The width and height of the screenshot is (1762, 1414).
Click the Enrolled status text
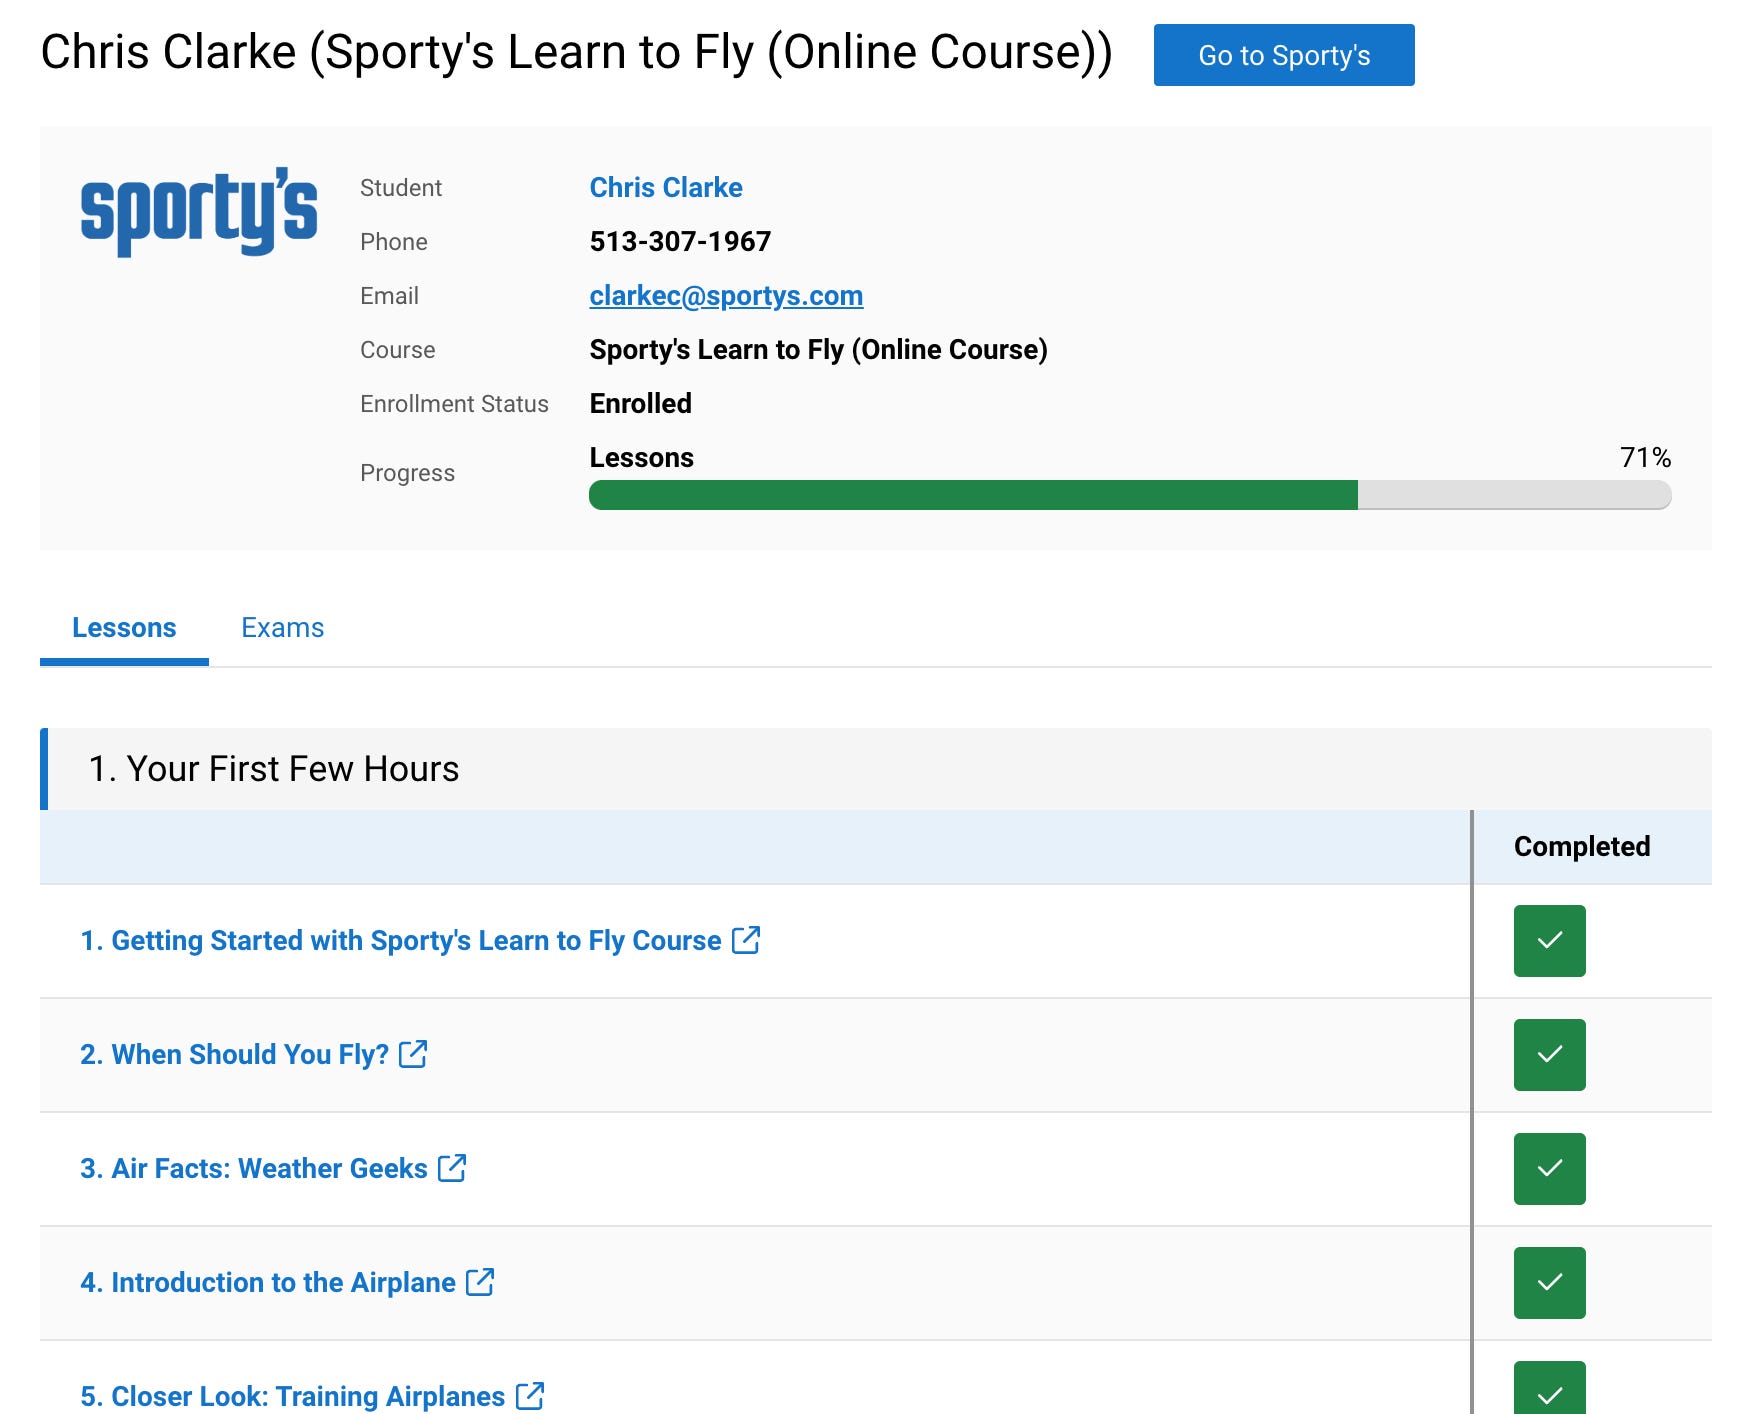coord(640,404)
